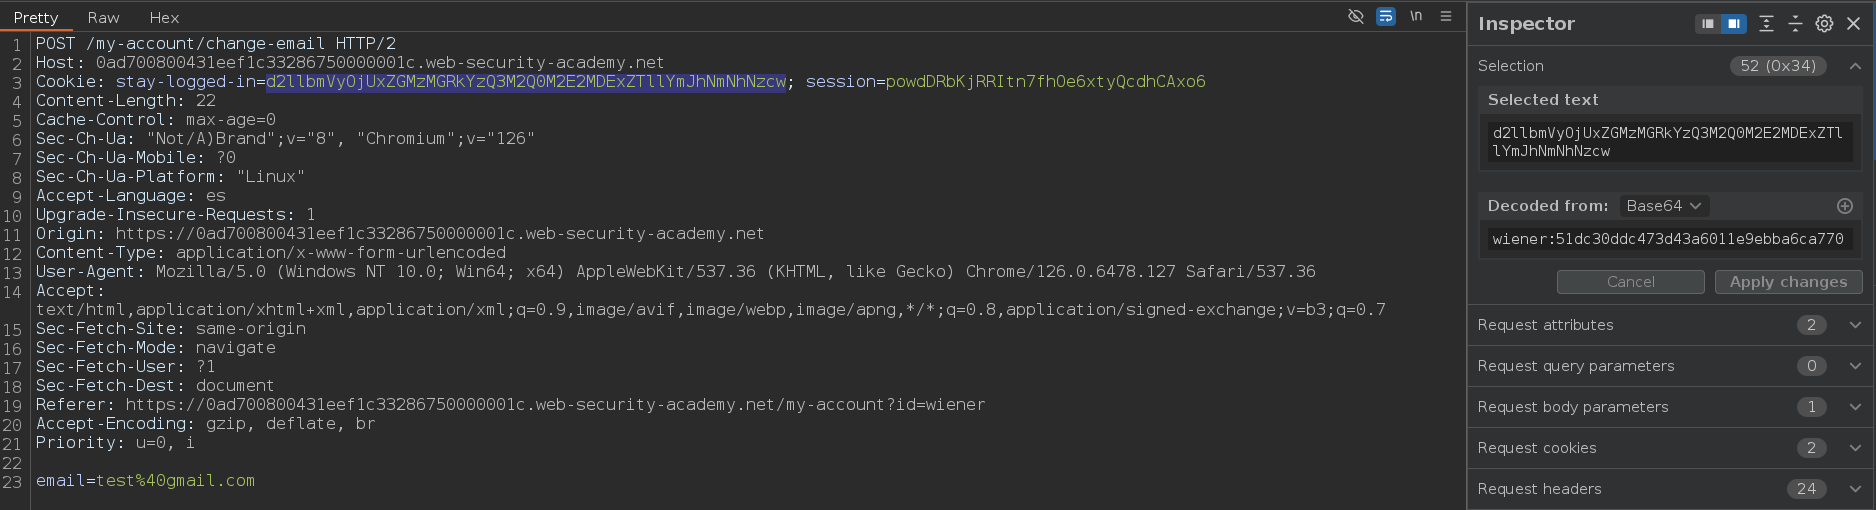Toggle line wrap icon in editor toolbar
Image resolution: width=1876 pixels, height=510 pixels.
(1386, 16)
